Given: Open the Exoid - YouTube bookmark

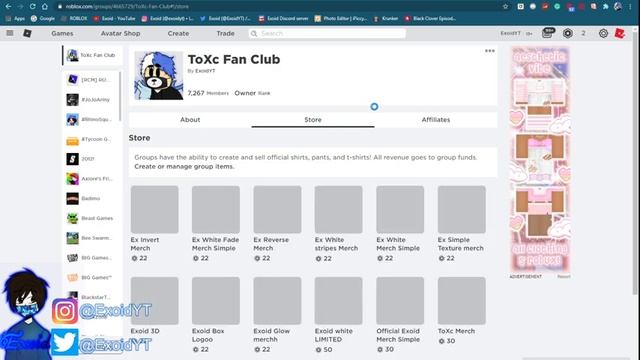Looking at the screenshot, I should [x=114, y=18].
